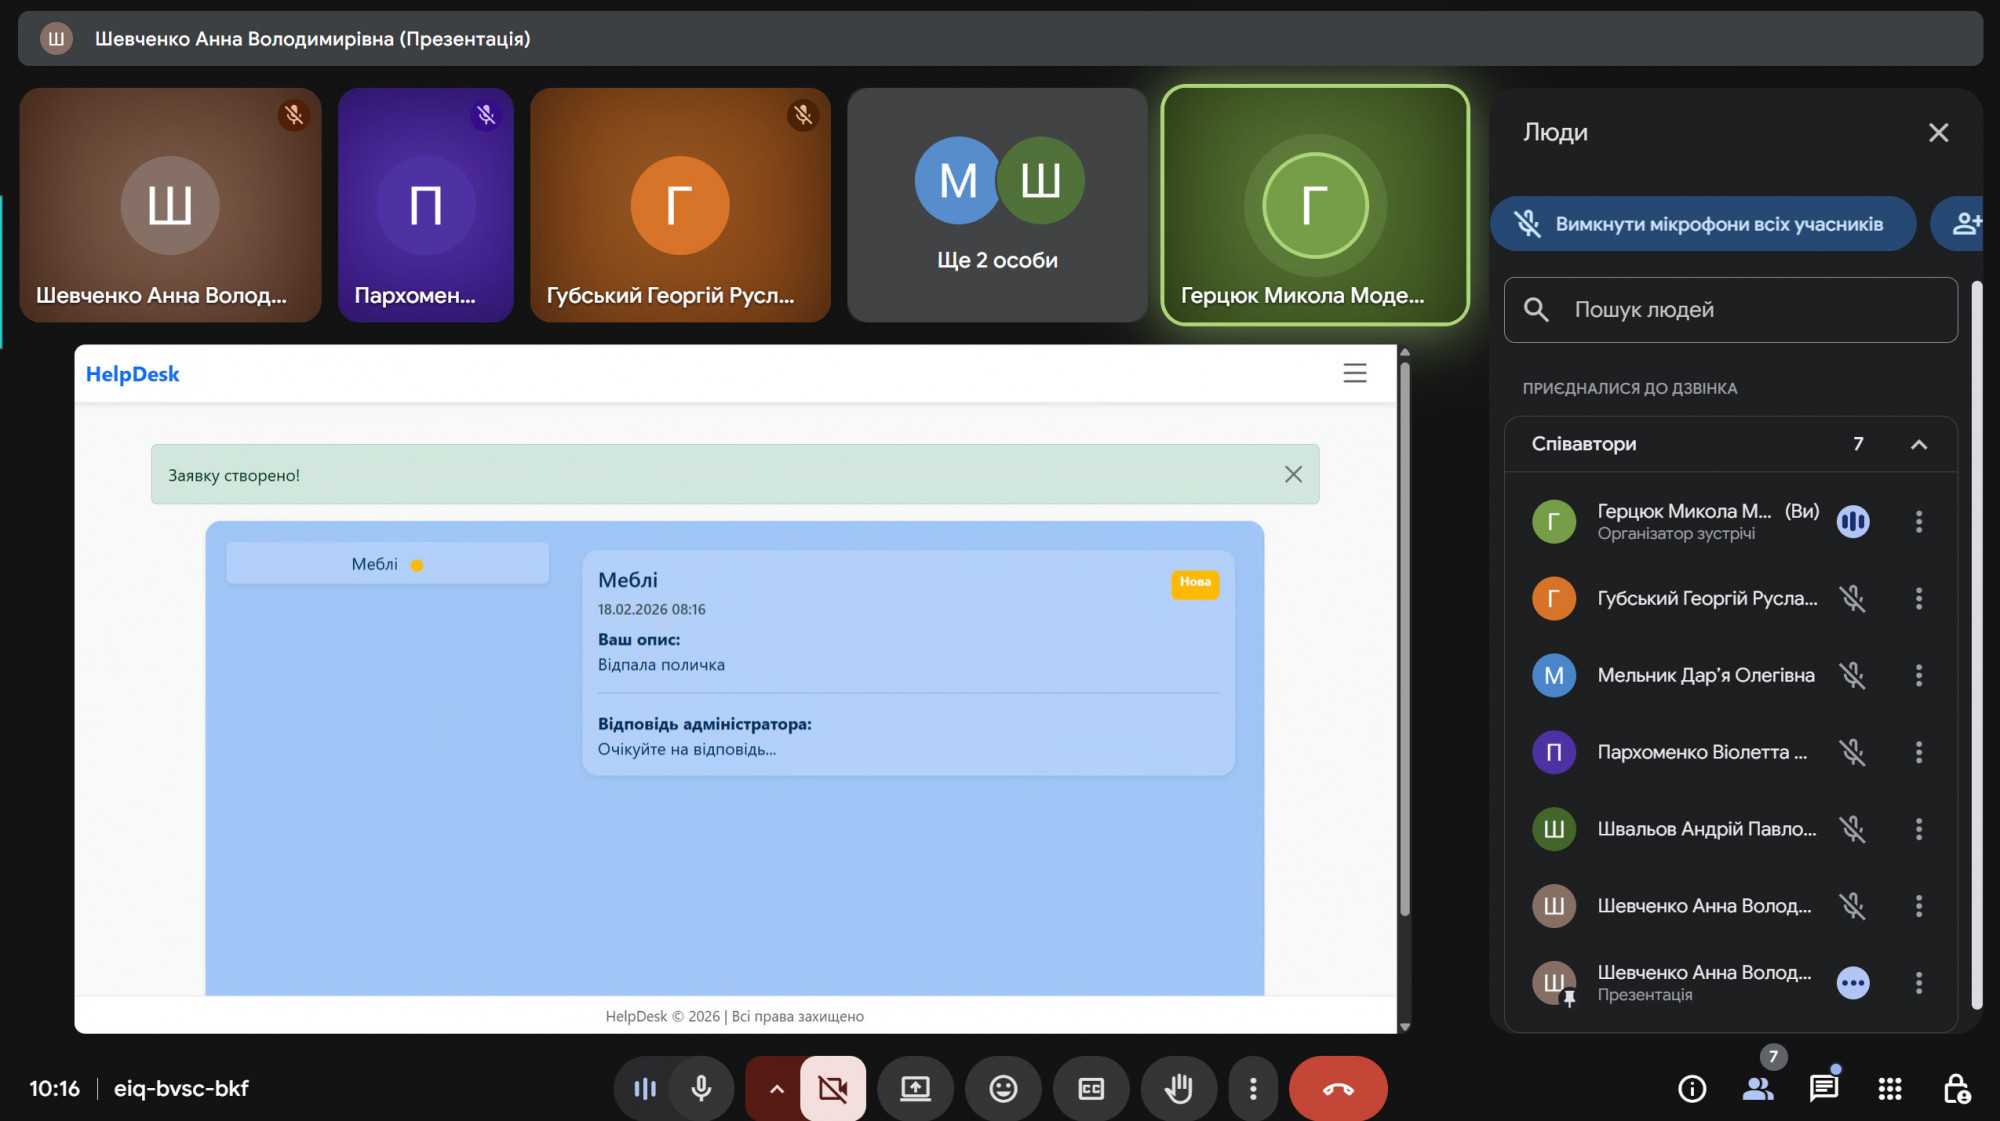2000x1121 pixels.
Task: Click the raise hand icon
Action: (1179, 1088)
